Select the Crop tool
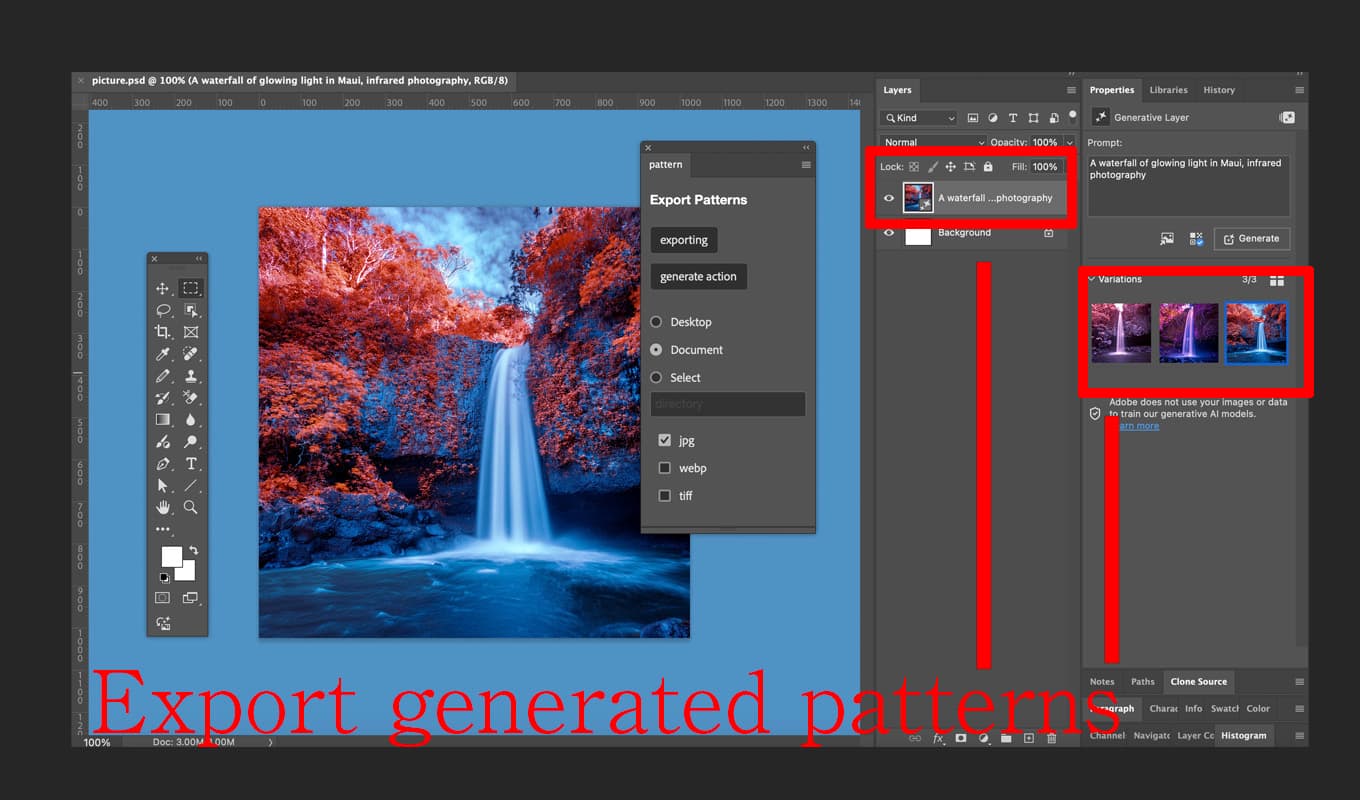The height and width of the screenshot is (800, 1360). point(161,332)
